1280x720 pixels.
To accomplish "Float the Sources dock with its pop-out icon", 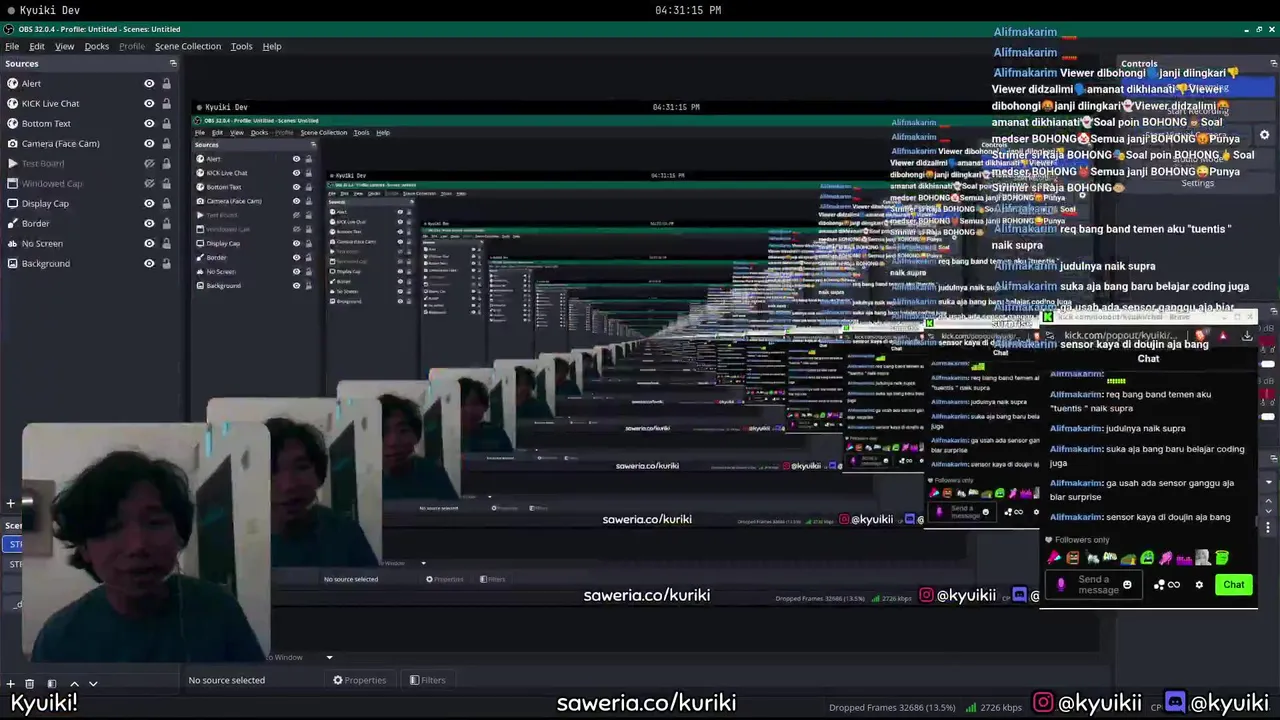I will point(173,63).
